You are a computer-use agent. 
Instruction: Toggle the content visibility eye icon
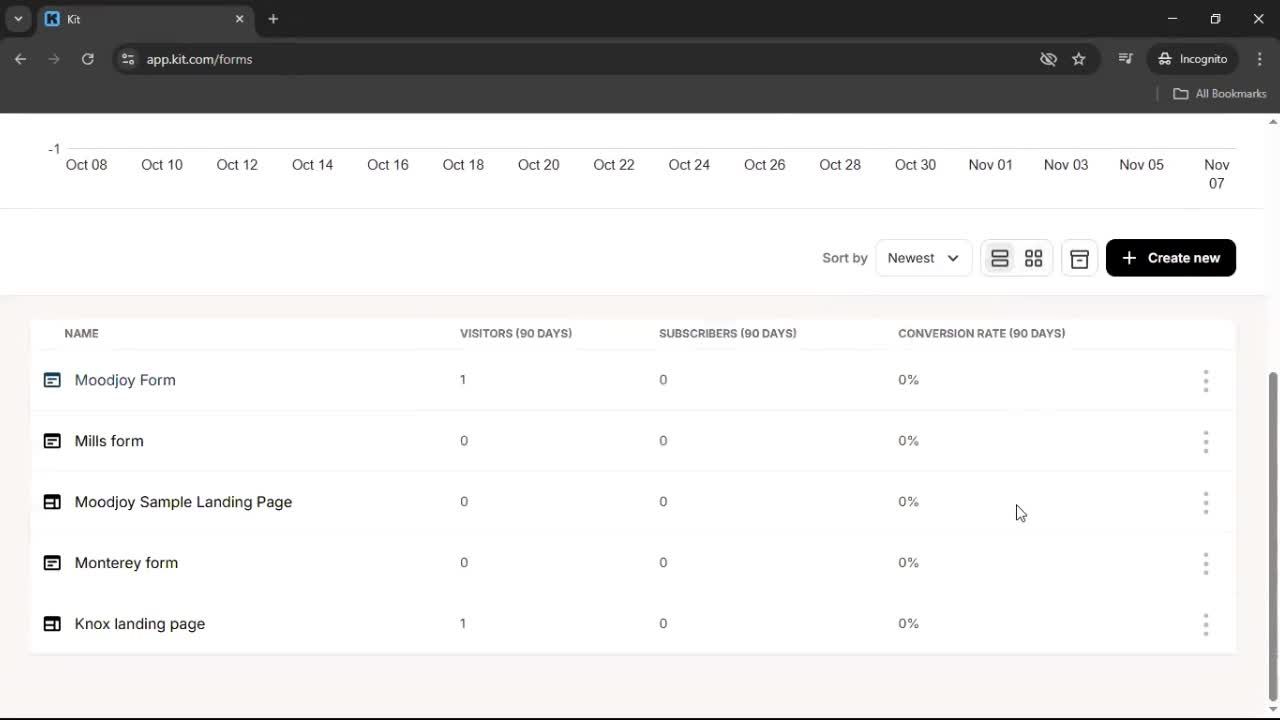pos(1048,59)
